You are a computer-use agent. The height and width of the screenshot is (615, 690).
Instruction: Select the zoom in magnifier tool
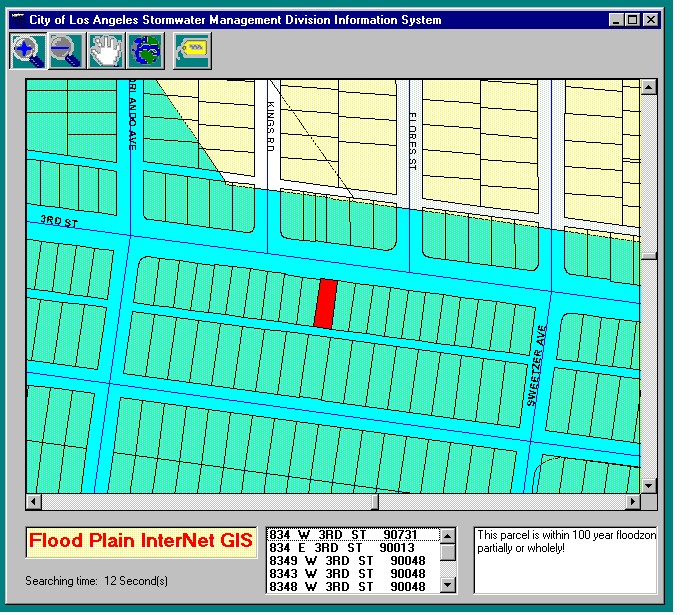[x=28, y=51]
